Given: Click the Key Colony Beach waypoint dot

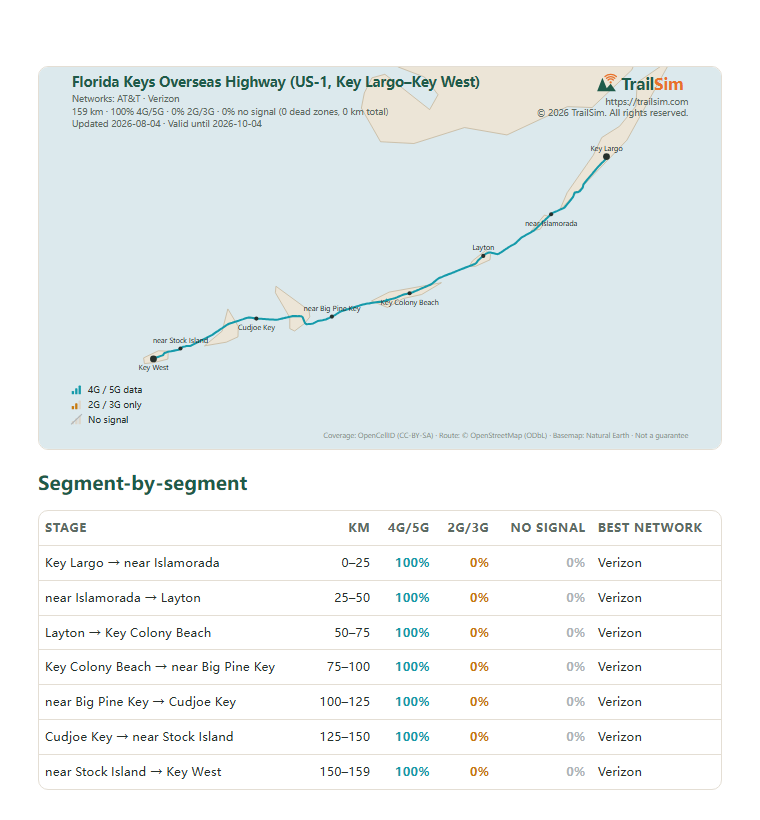Looking at the screenshot, I should pos(410,293).
